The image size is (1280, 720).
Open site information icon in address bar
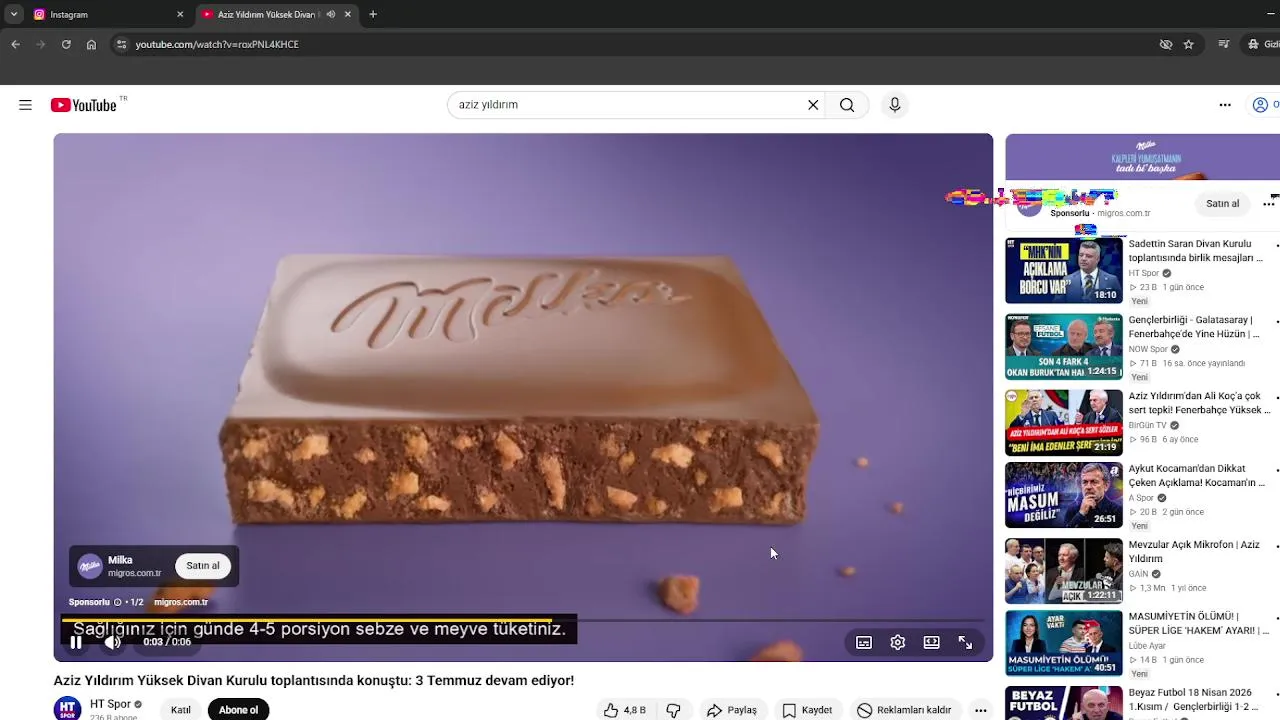pos(121,44)
